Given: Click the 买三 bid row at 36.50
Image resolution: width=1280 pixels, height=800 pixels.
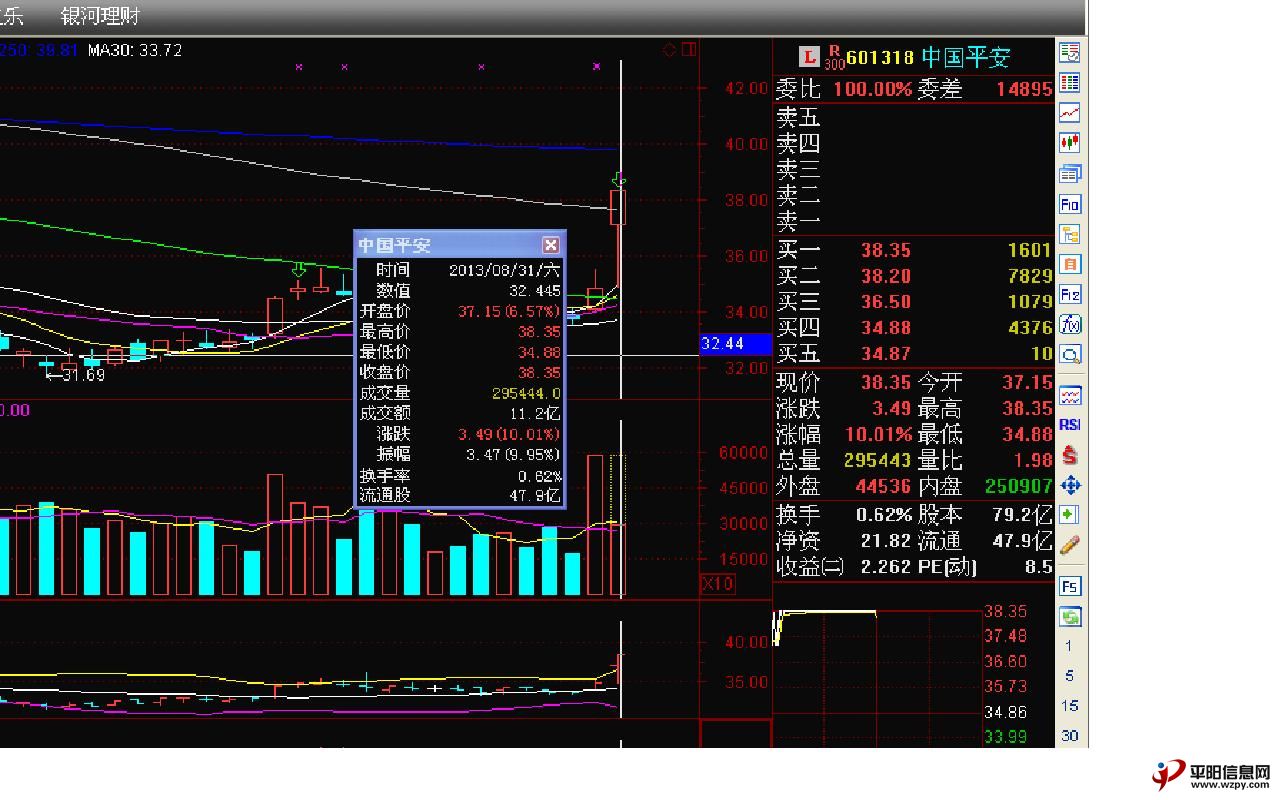Looking at the screenshot, I should tap(914, 302).
